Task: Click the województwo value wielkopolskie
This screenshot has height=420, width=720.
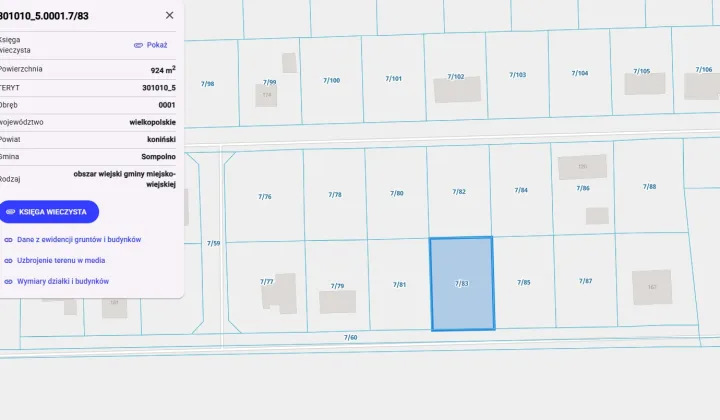Action: point(152,122)
